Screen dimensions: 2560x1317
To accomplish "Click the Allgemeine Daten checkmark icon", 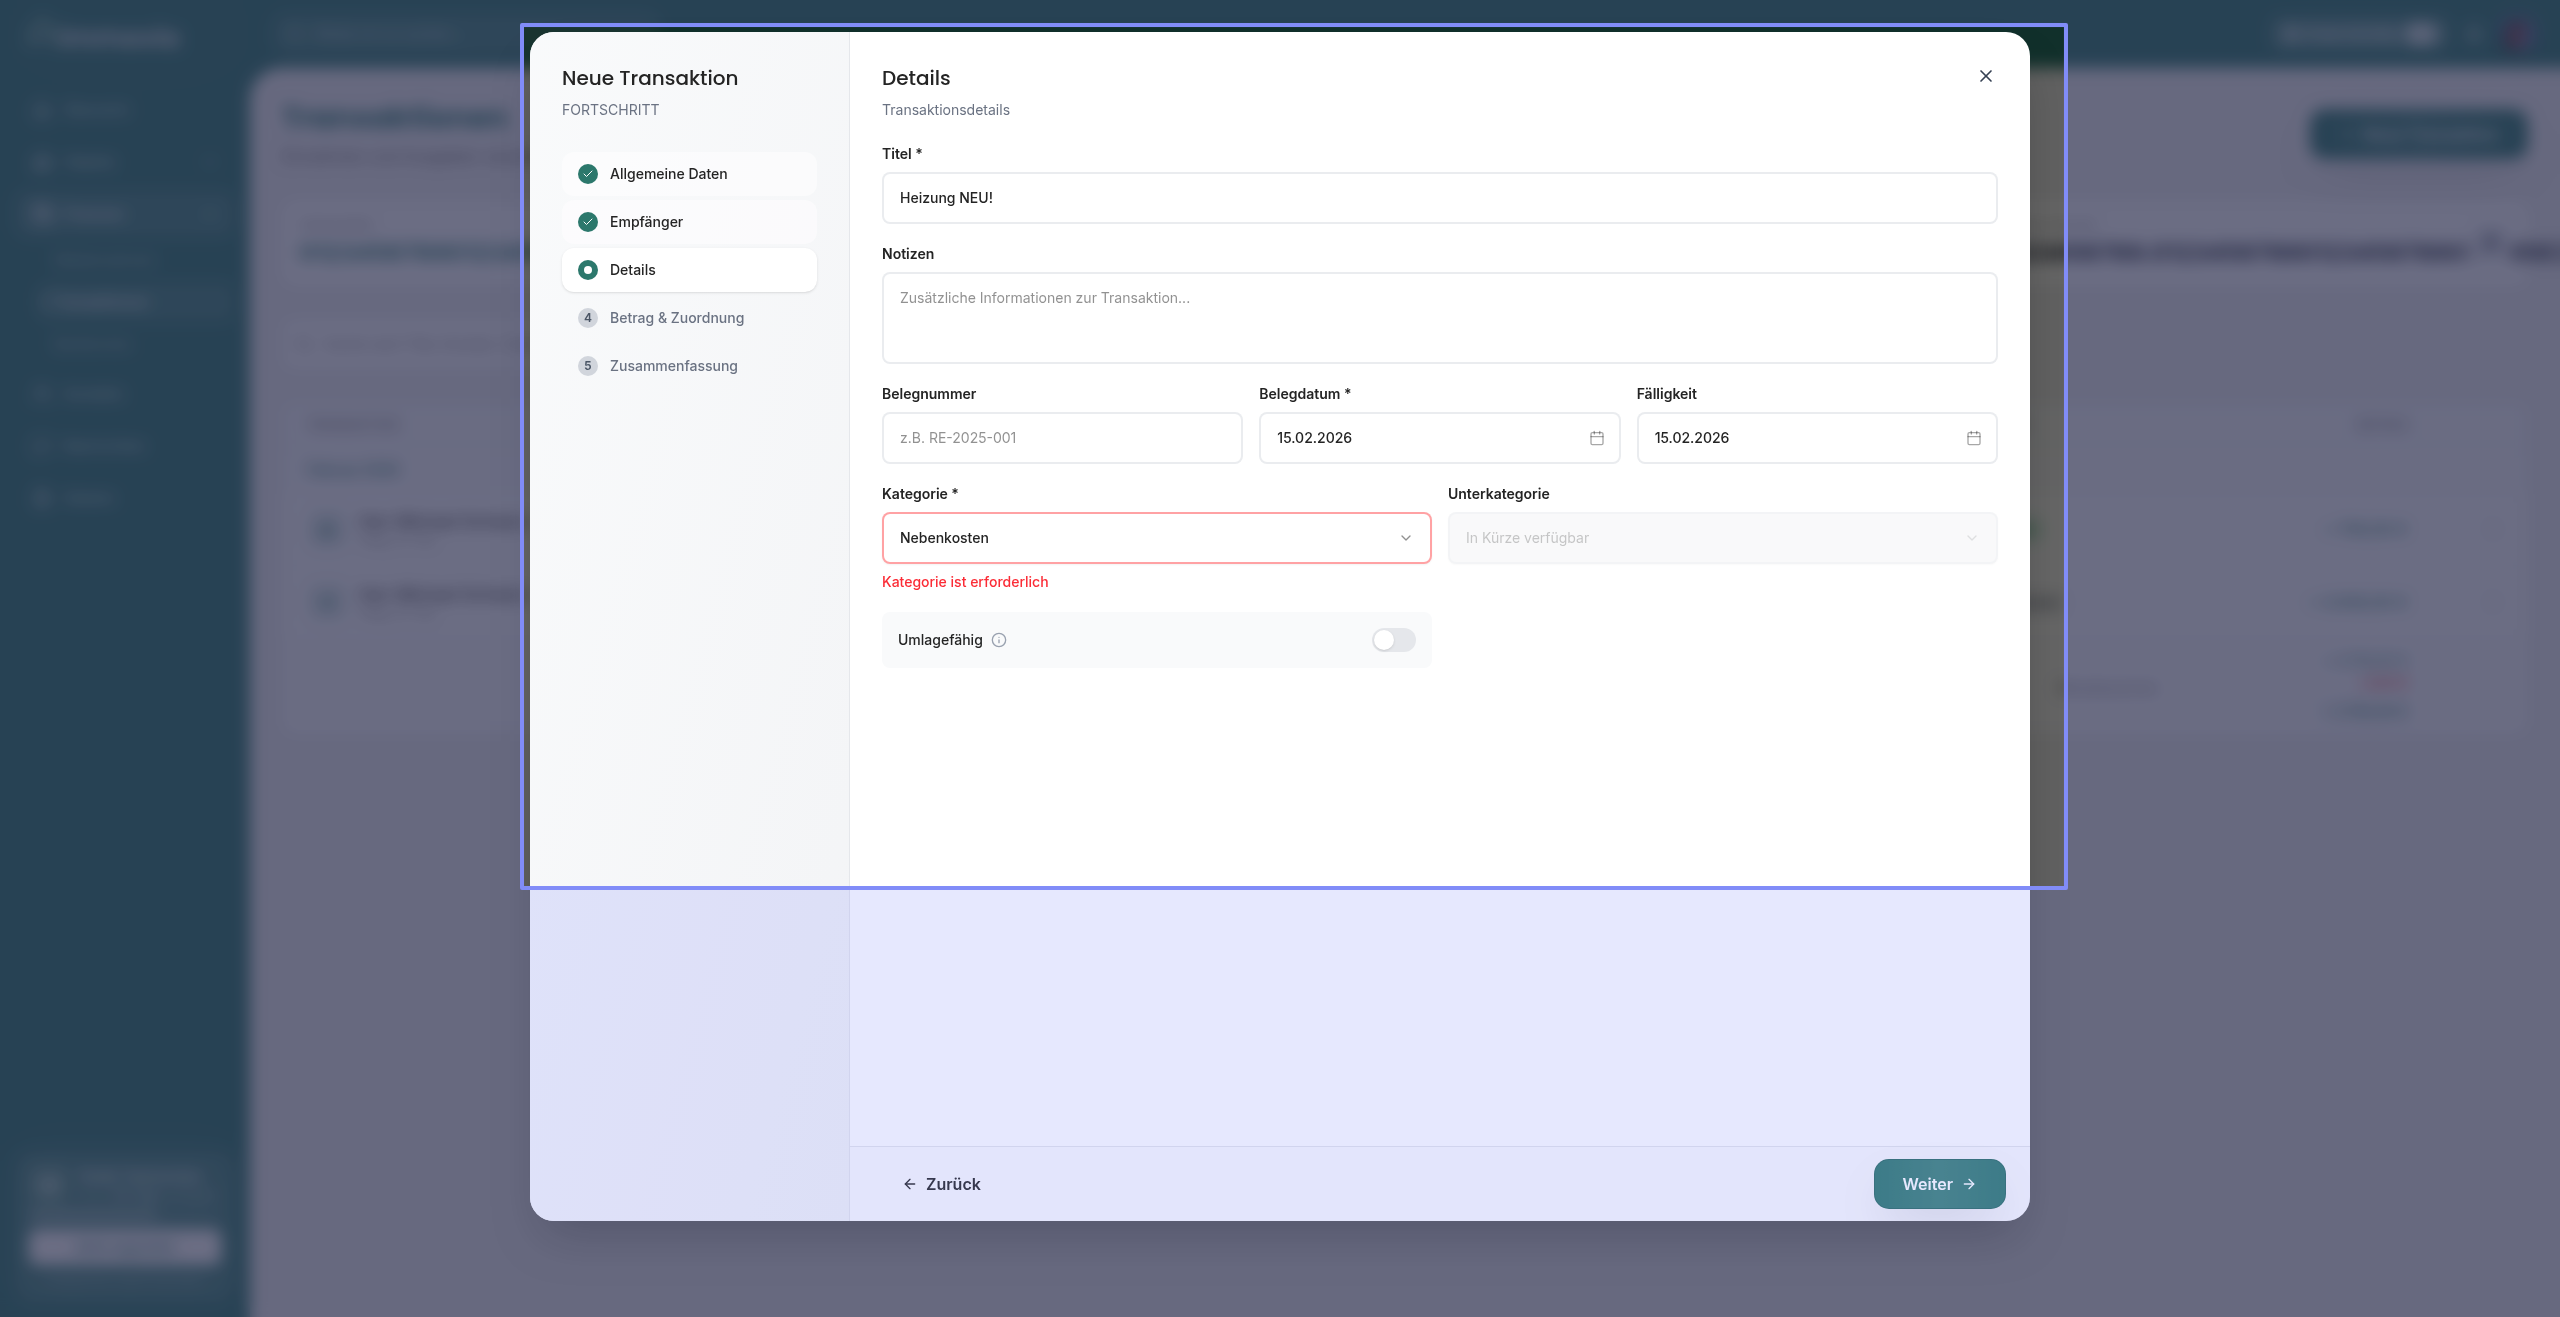I will 588,174.
